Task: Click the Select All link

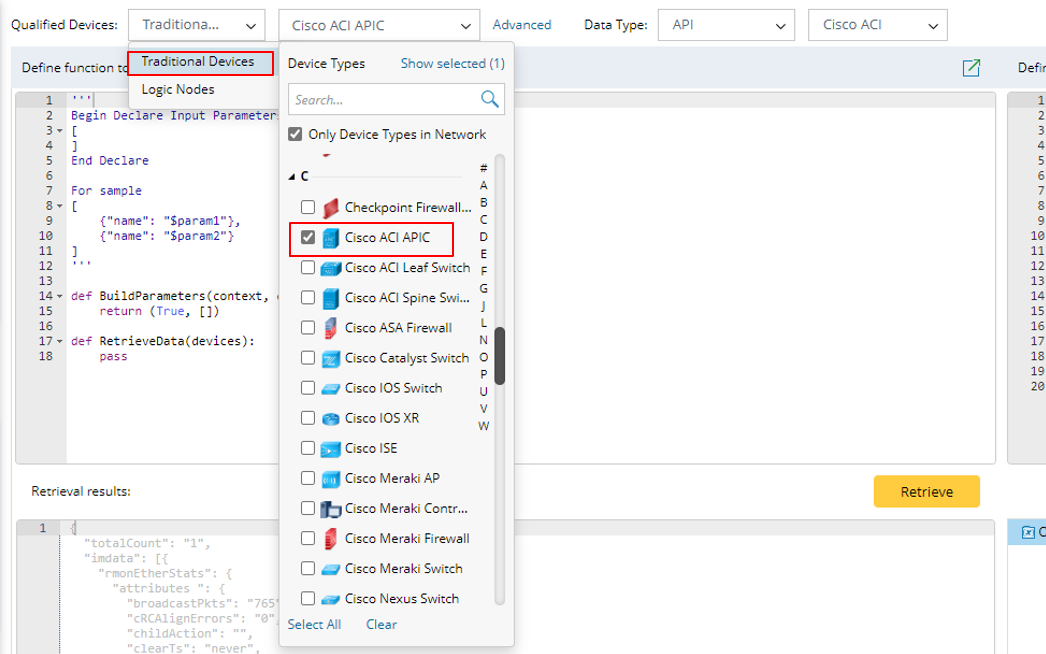Action: point(314,624)
